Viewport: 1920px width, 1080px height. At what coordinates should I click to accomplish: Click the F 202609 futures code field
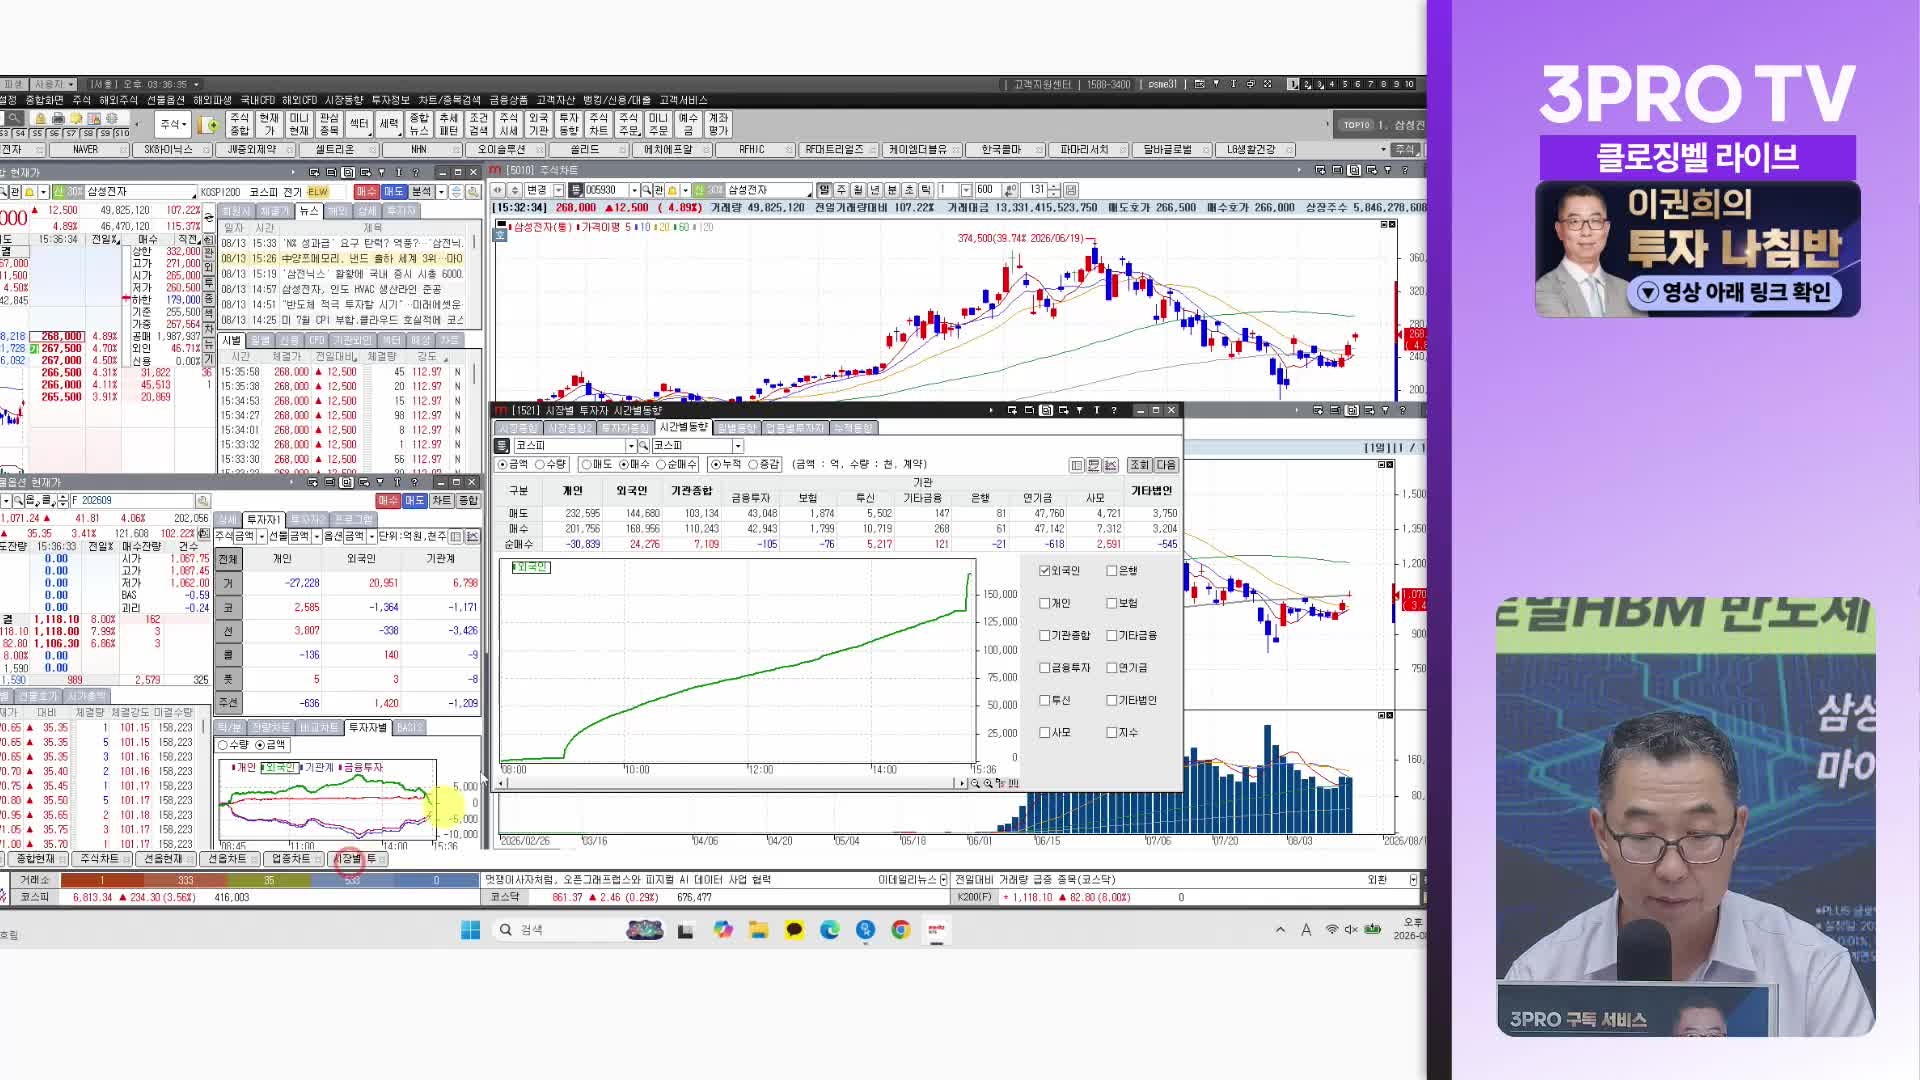point(133,500)
